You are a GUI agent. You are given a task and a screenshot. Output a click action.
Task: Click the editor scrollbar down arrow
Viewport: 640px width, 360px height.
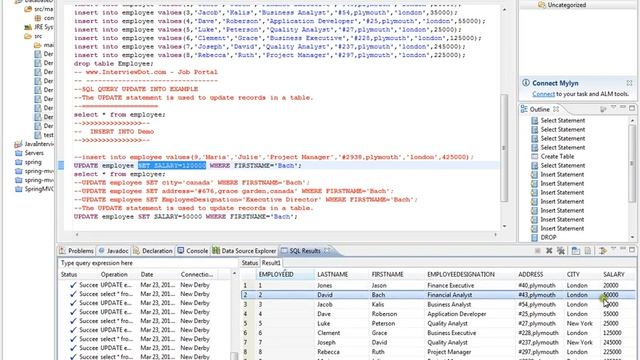pyautogui.click(x=504, y=226)
